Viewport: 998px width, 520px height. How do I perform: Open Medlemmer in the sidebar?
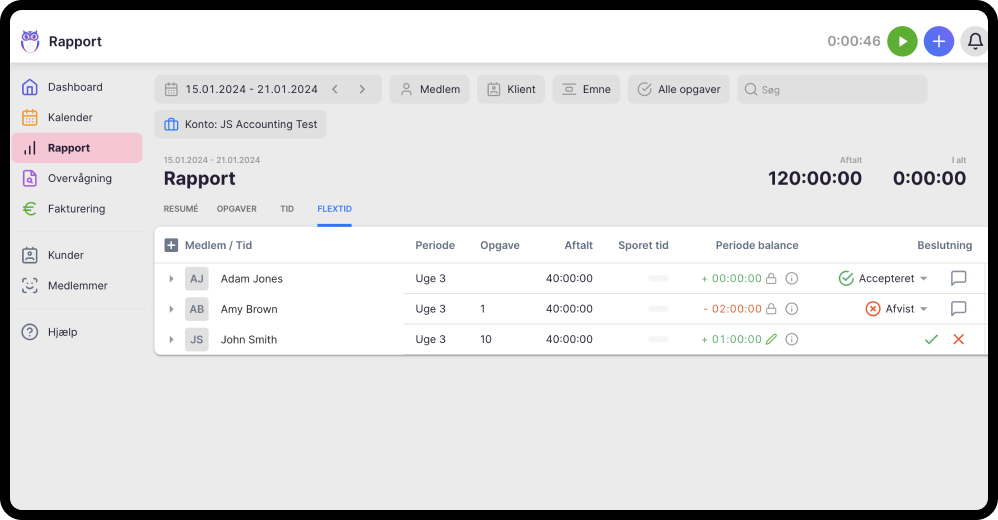(76, 286)
